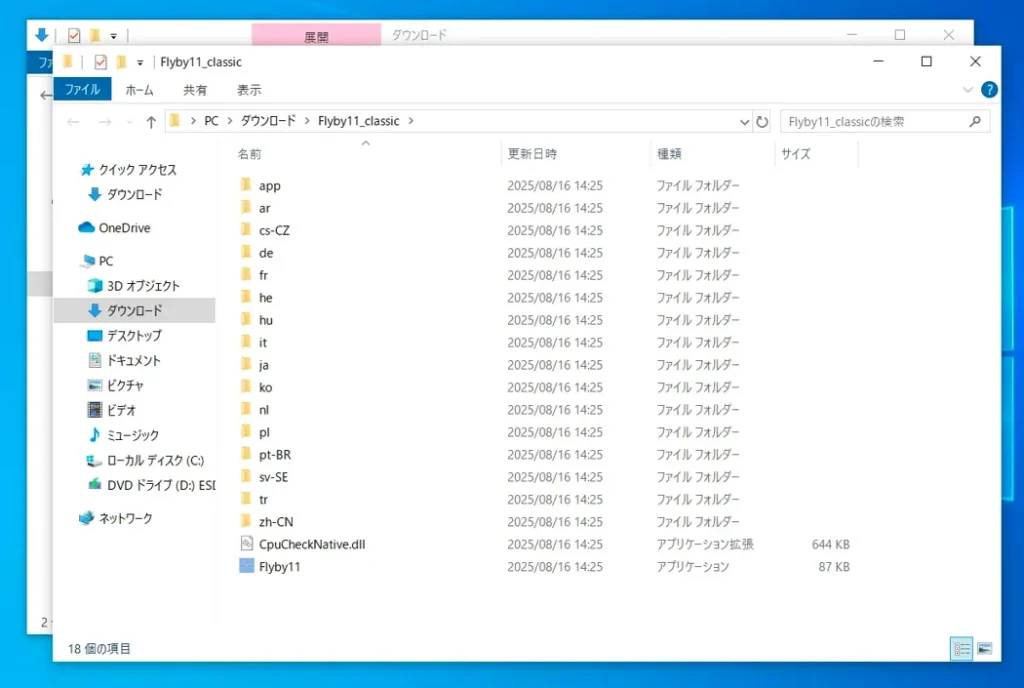This screenshot has height=688, width=1024.
Task: Click the Flyby11_classic search box
Action: [x=885, y=121]
